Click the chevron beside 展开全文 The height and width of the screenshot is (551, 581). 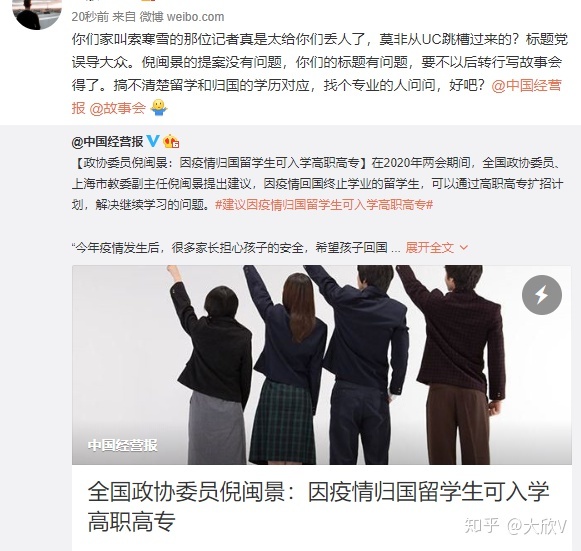pyautogui.click(x=464, y=248)
